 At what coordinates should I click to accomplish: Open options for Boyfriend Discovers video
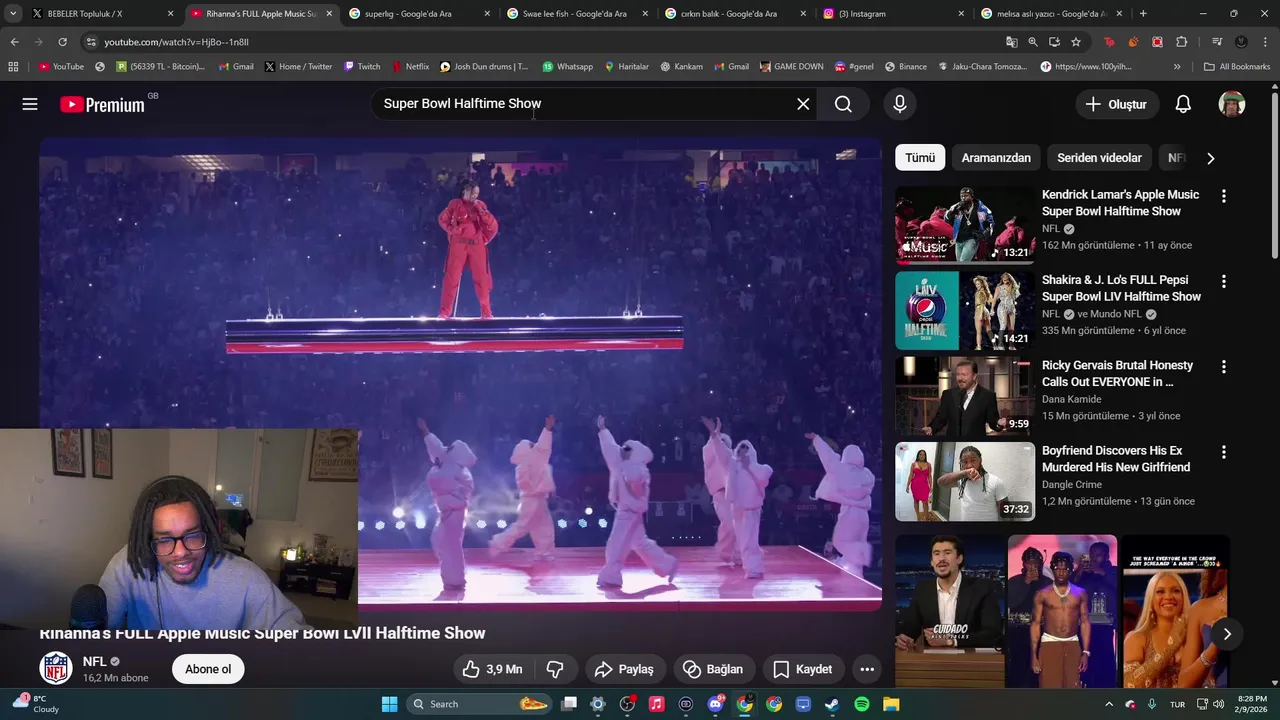click(1223, 452)
